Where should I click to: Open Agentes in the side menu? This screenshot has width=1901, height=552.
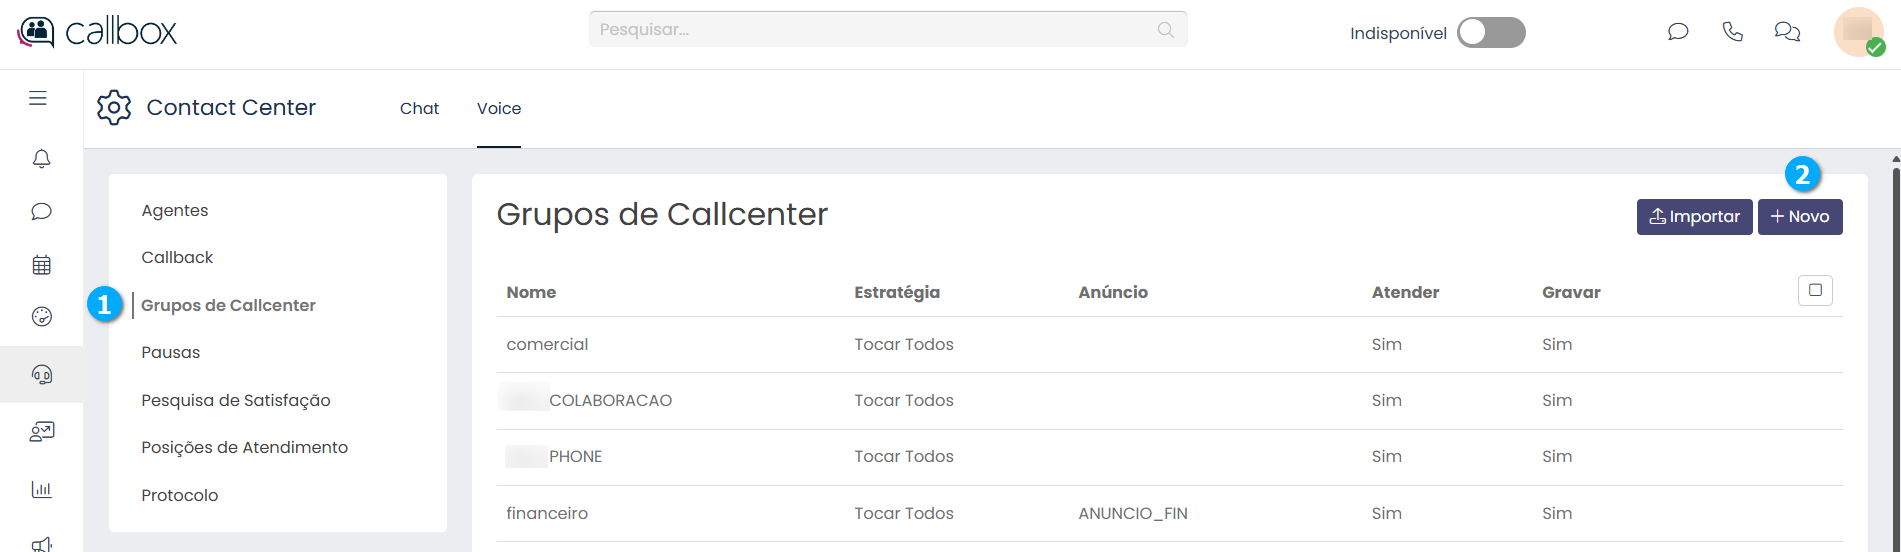point(175,211)
